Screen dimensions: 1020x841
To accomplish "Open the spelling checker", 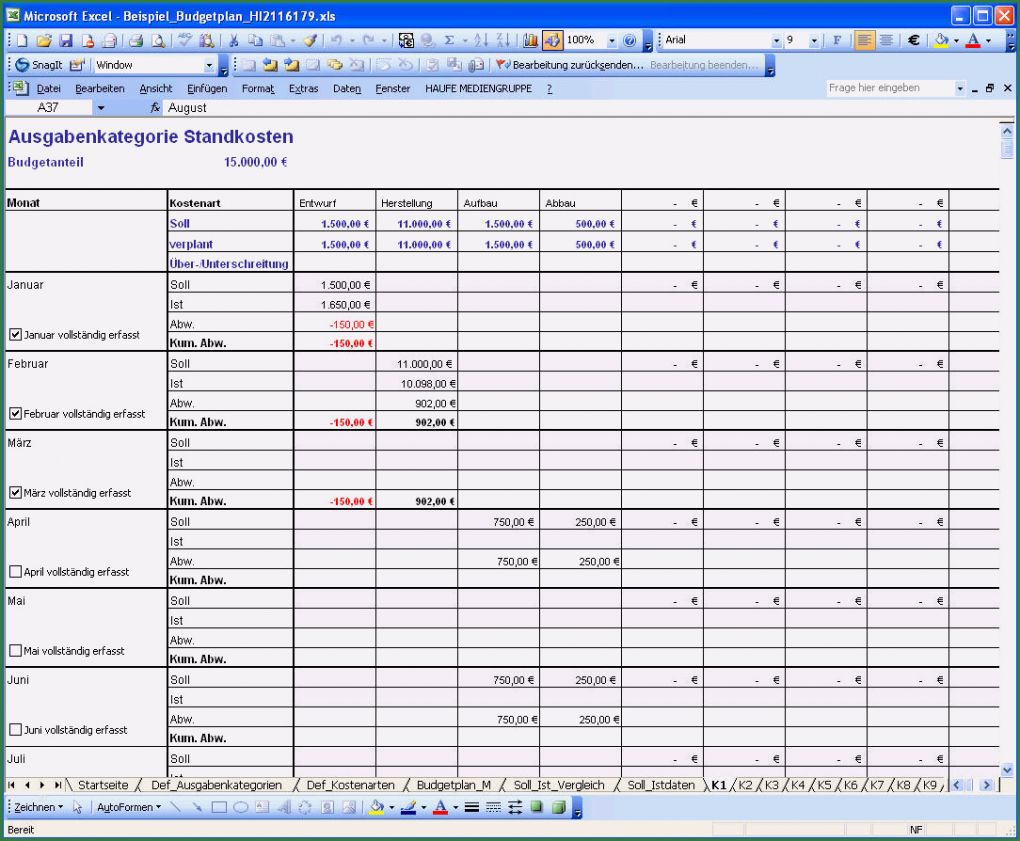I will [x=185, y=41].
